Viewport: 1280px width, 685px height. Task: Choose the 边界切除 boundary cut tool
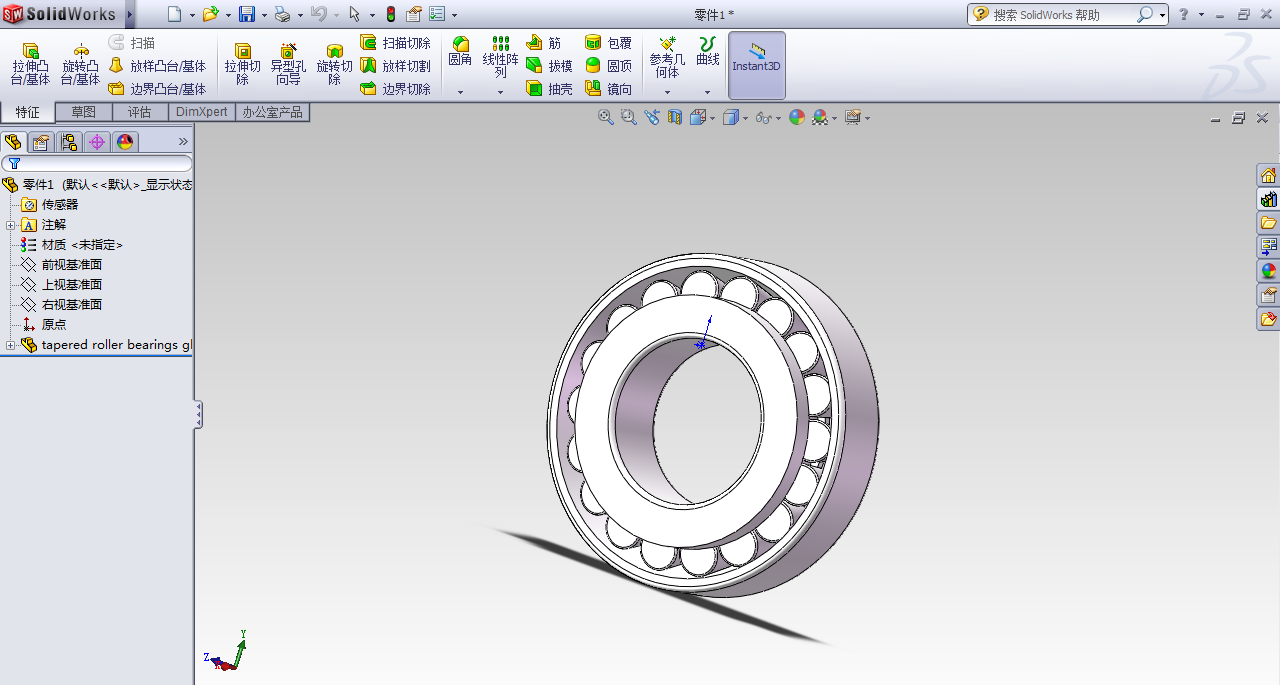(x=396, y=89)
